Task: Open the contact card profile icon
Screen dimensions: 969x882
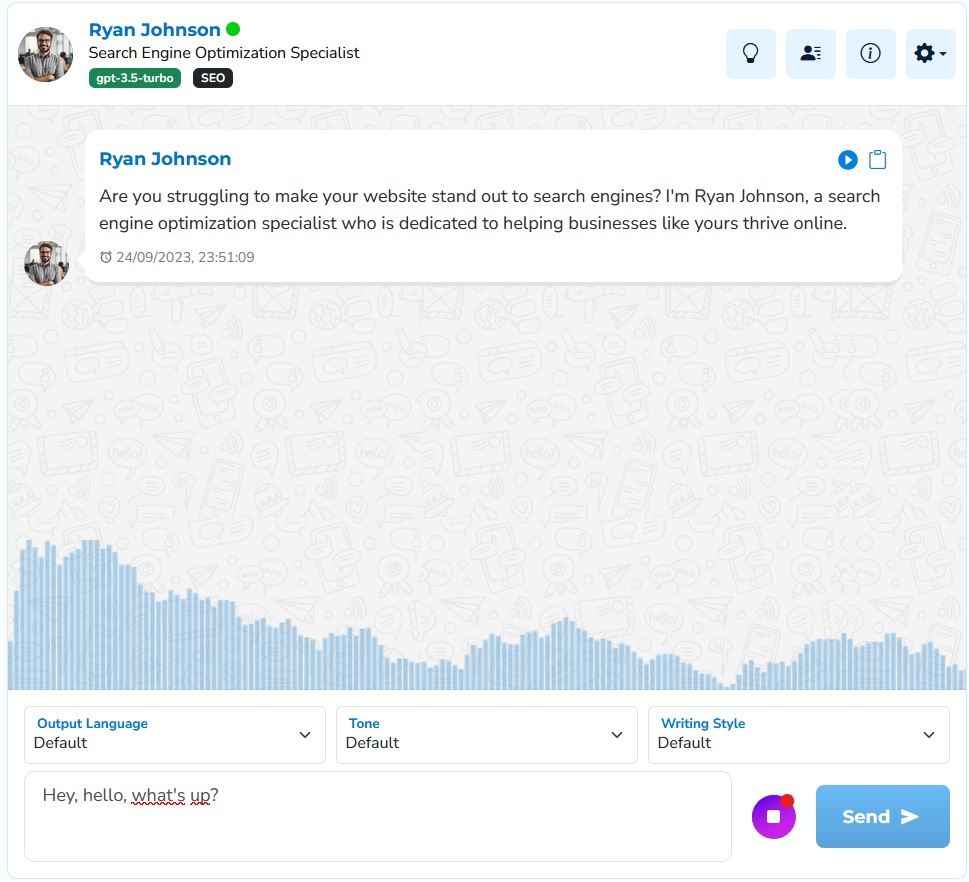Action: (810, 54)
